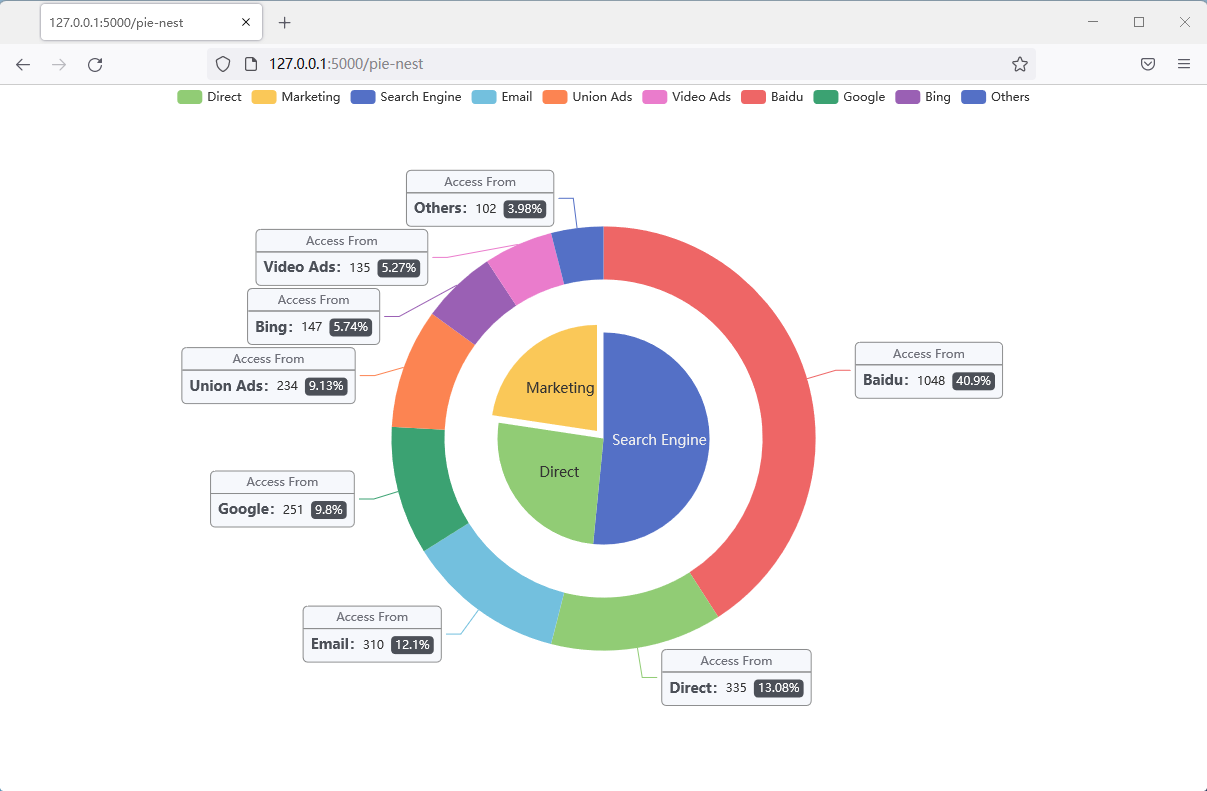Toggle the Direct legend item

tap(209, 97)
